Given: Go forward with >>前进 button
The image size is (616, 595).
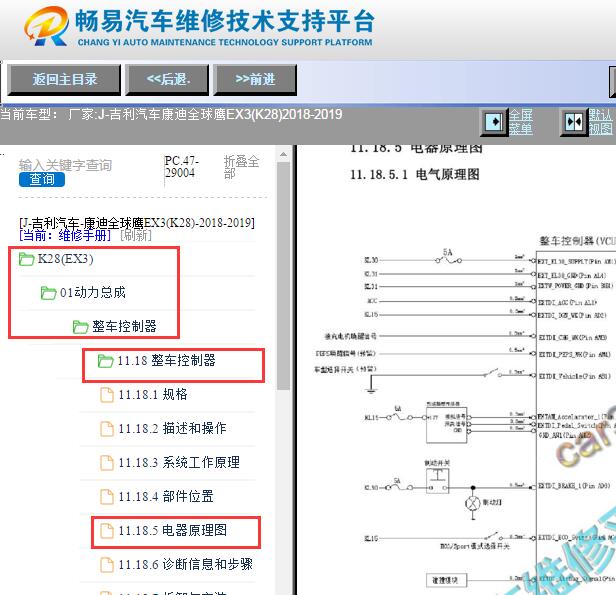Looking at the screenshot, I should tap(255, 80).
